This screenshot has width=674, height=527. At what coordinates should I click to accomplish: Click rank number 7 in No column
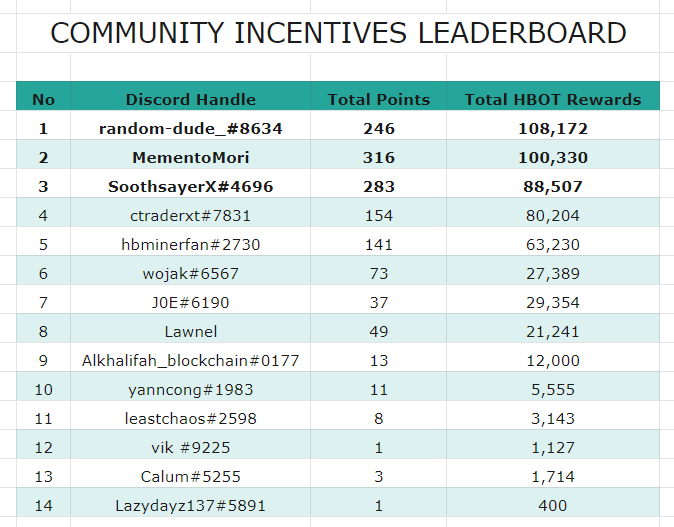(x=43, y=303)
